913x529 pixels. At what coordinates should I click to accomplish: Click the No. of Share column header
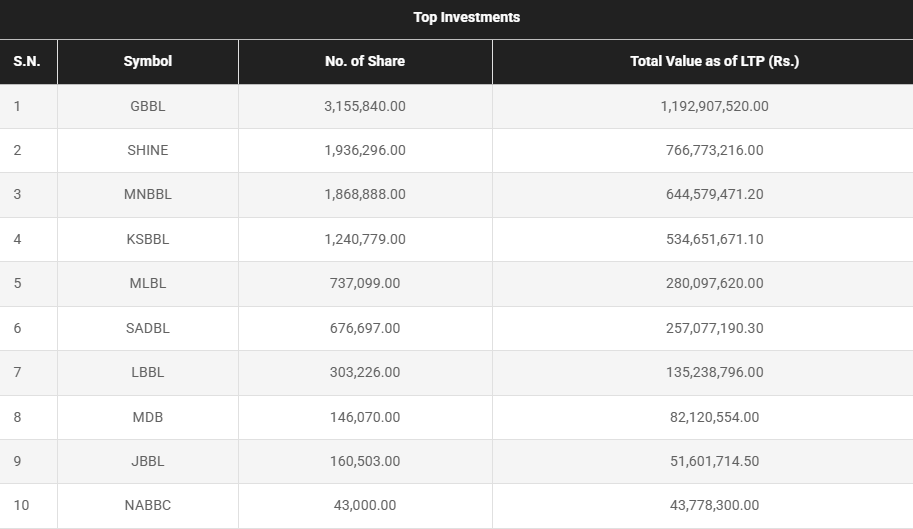365,61
